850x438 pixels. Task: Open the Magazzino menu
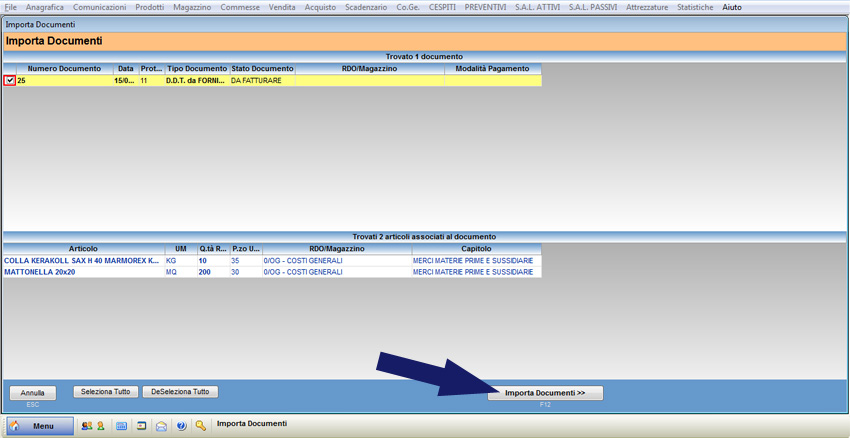(x=192, y=7)
